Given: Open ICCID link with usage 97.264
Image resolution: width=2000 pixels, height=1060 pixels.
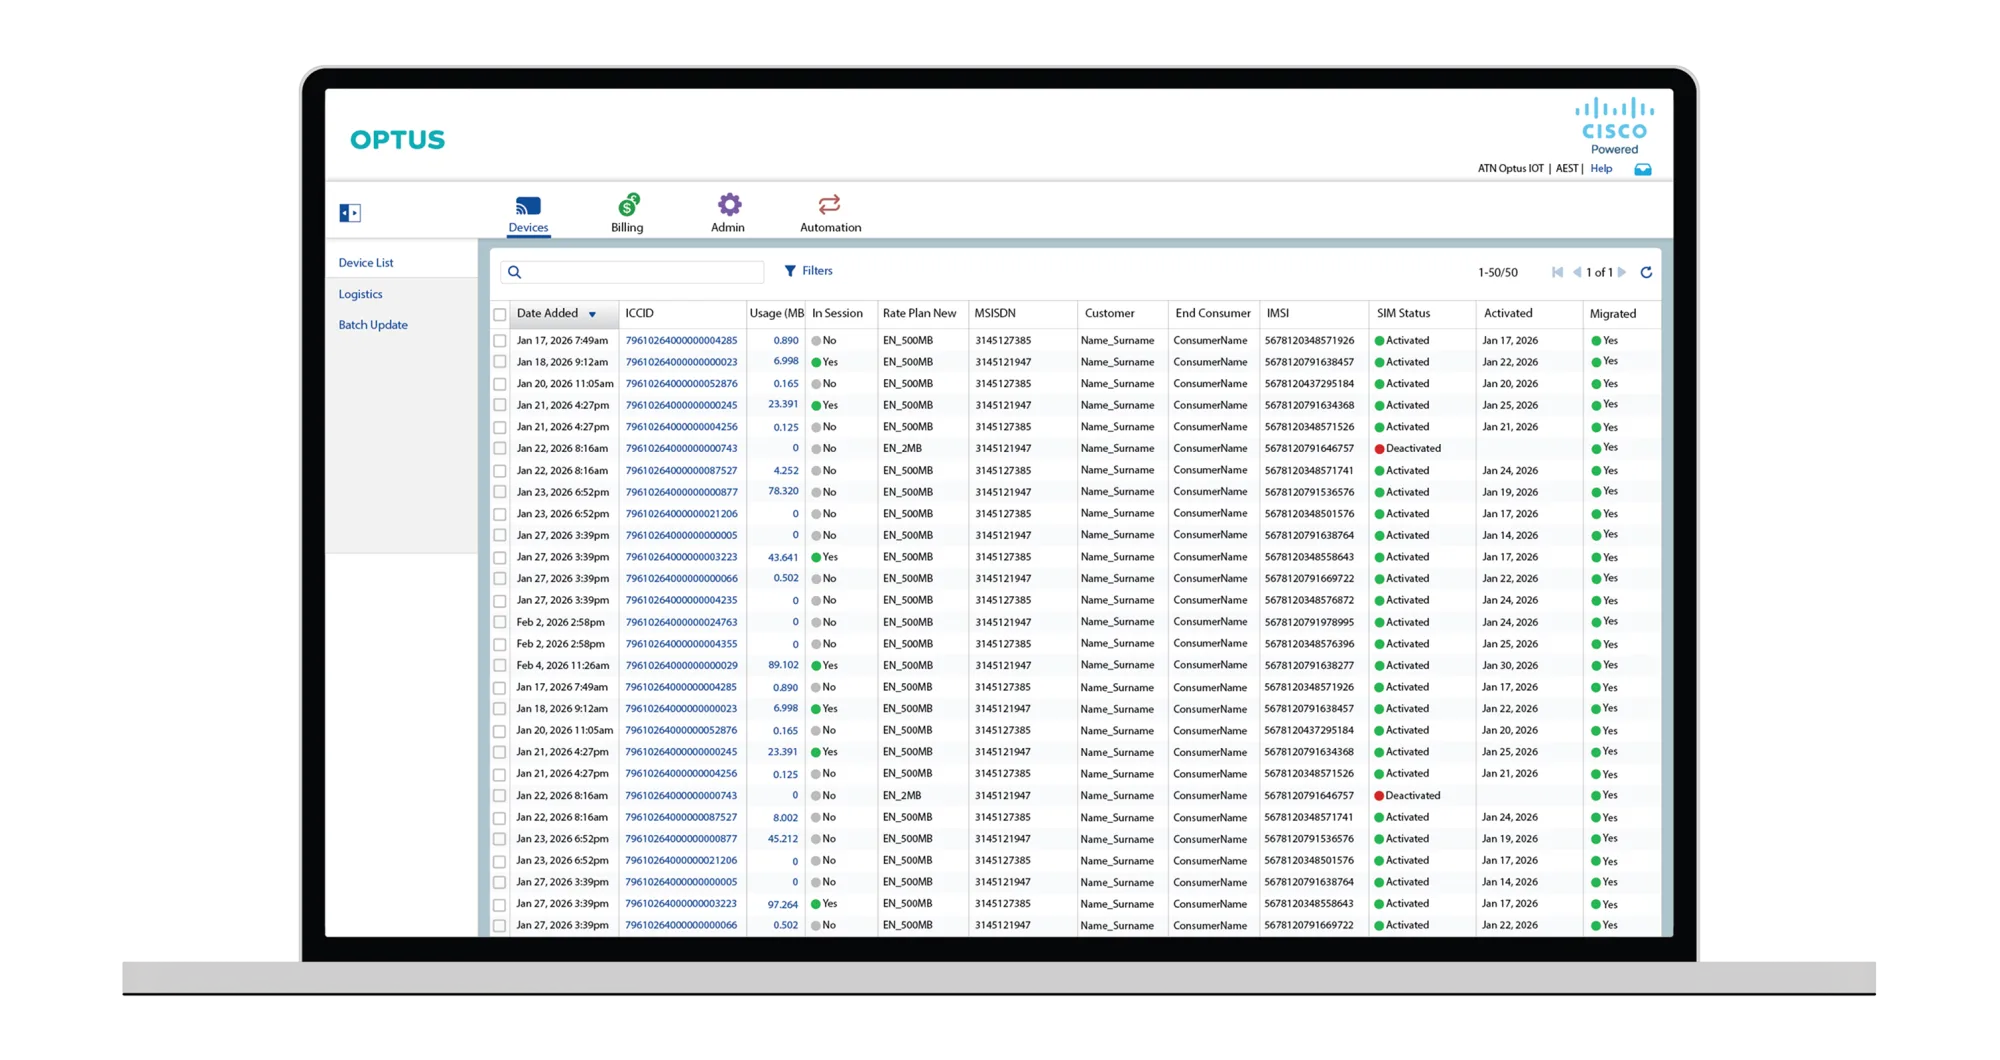Looking at the screenshot, I should click(681, 904).
